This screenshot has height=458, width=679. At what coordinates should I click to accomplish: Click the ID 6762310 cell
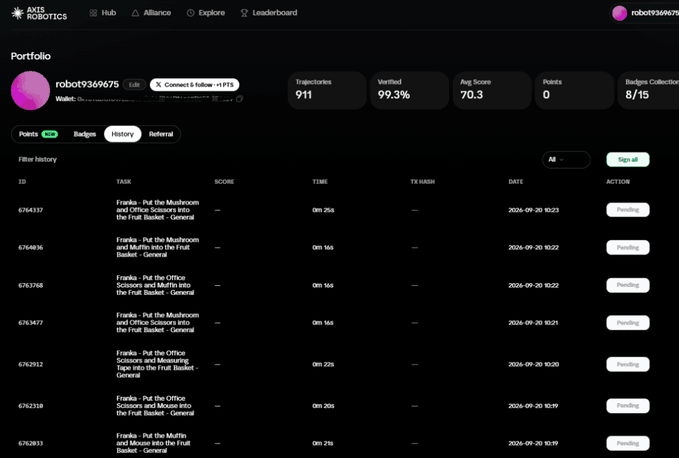pos(31,406)
